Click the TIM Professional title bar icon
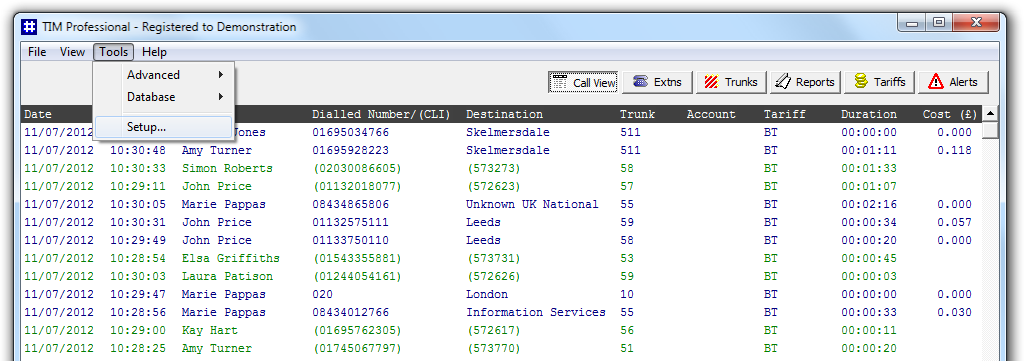This screenshot has width=1024, height=361. [29, 27]
